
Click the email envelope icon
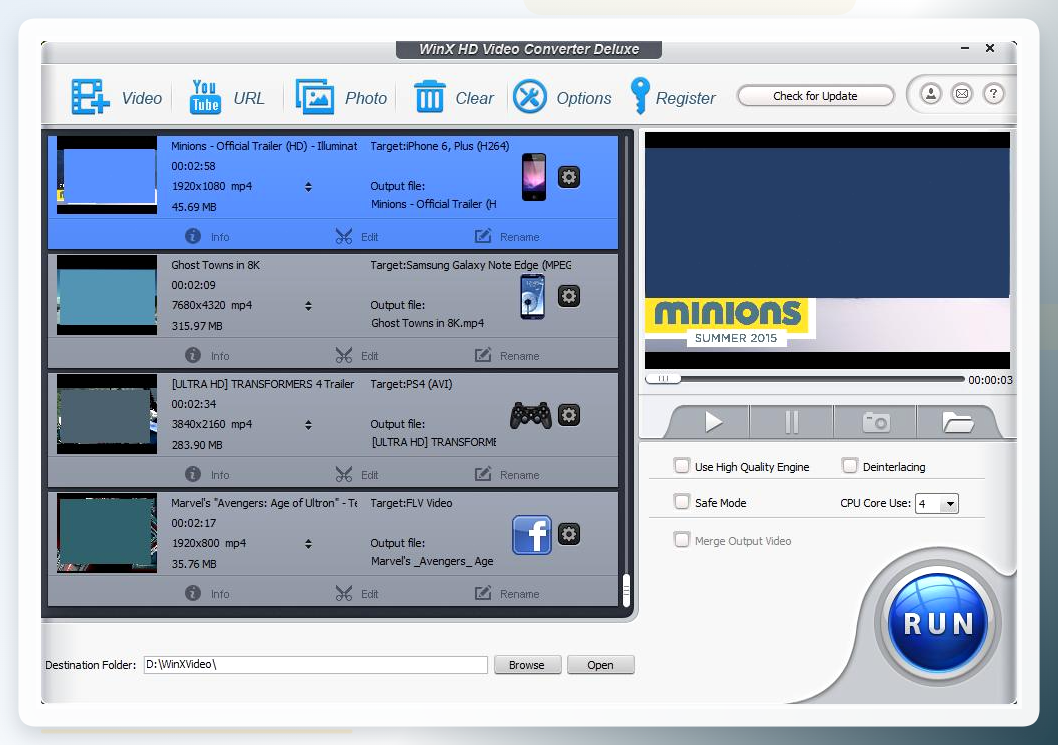pos(962,94)
